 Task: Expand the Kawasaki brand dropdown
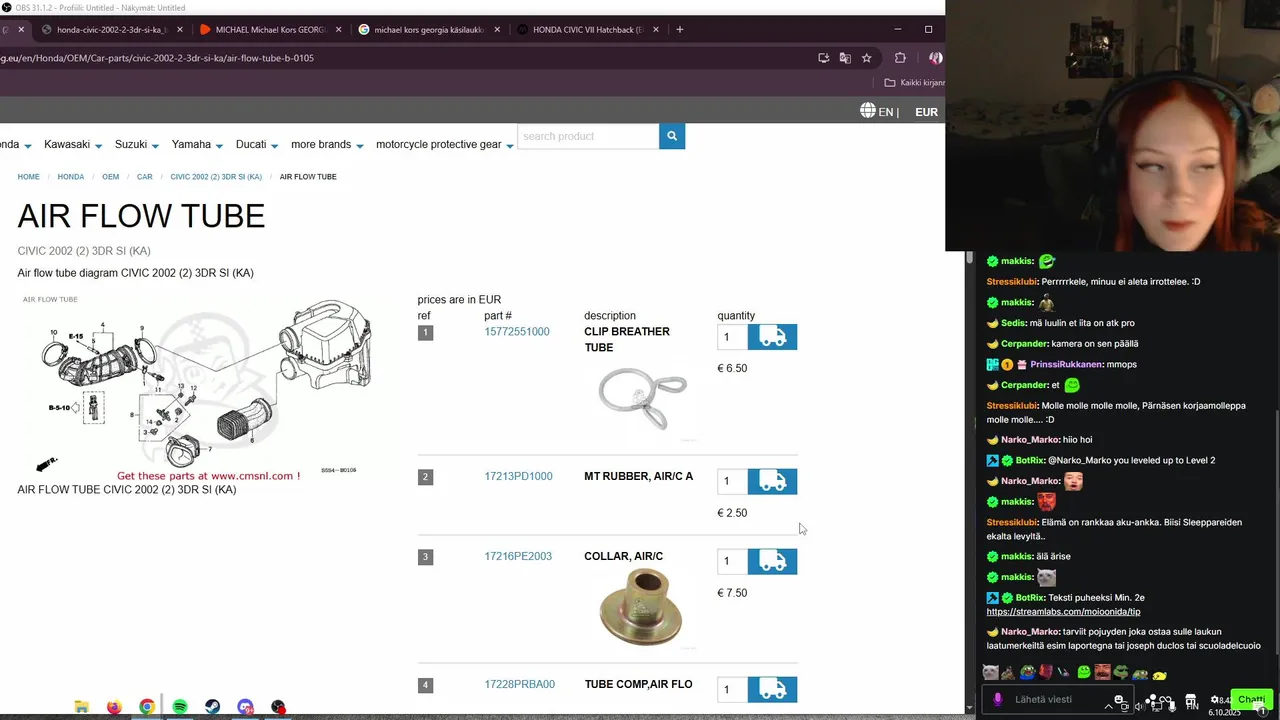[74, 145]
